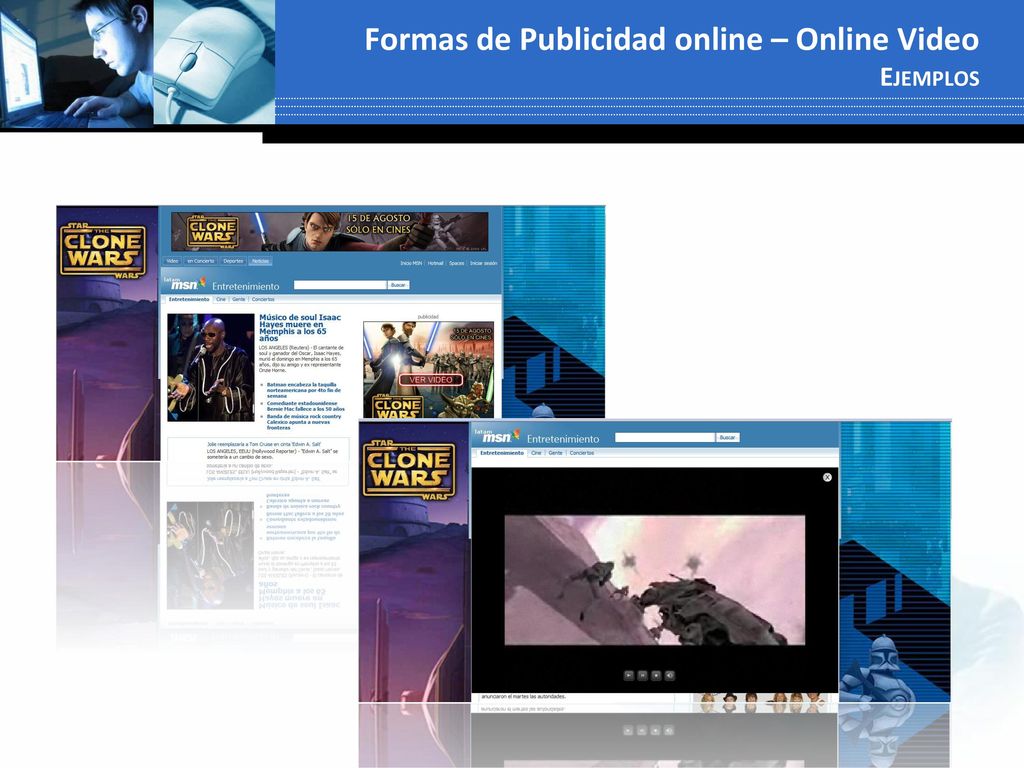This screenshot has width=1024, height=768.
Task: Select the Entretenimiento tab on the article page
Action: tap(189, 299)
